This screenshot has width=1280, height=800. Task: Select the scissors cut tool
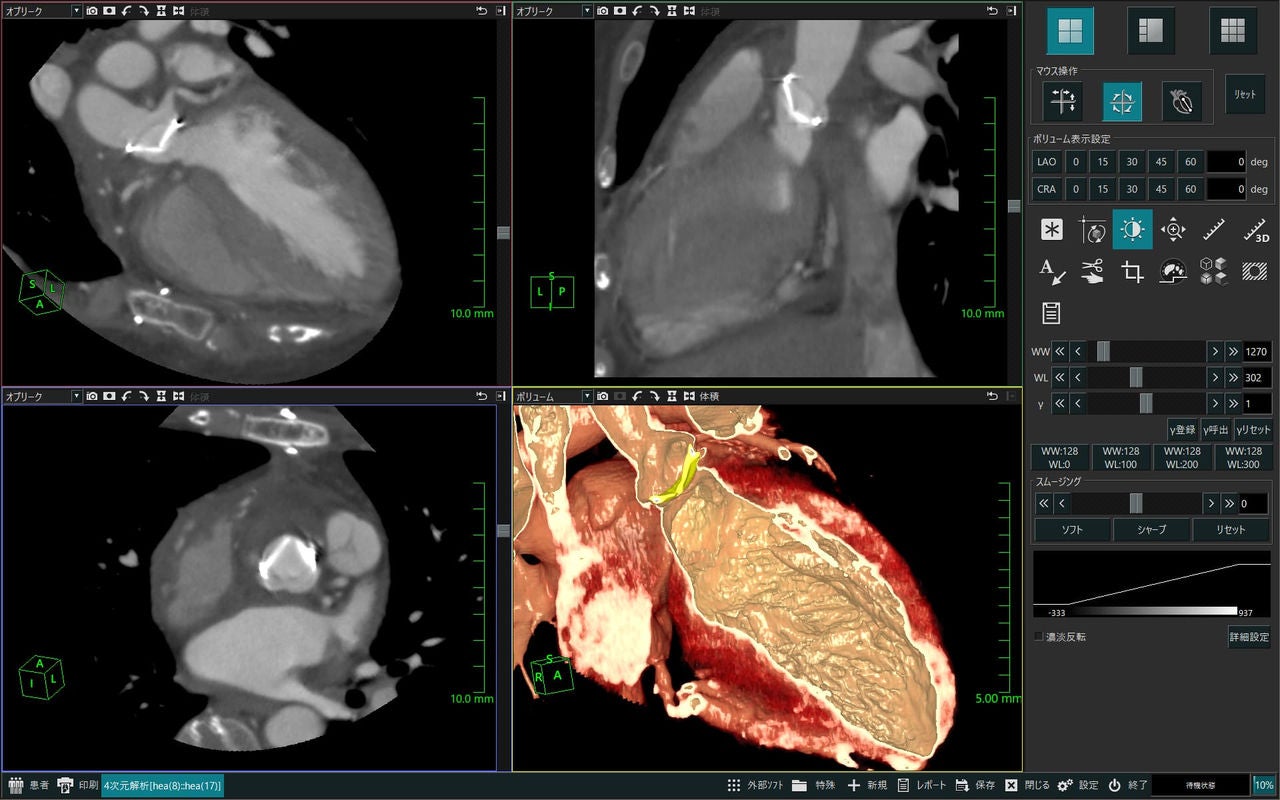[x=1092, y=271]
